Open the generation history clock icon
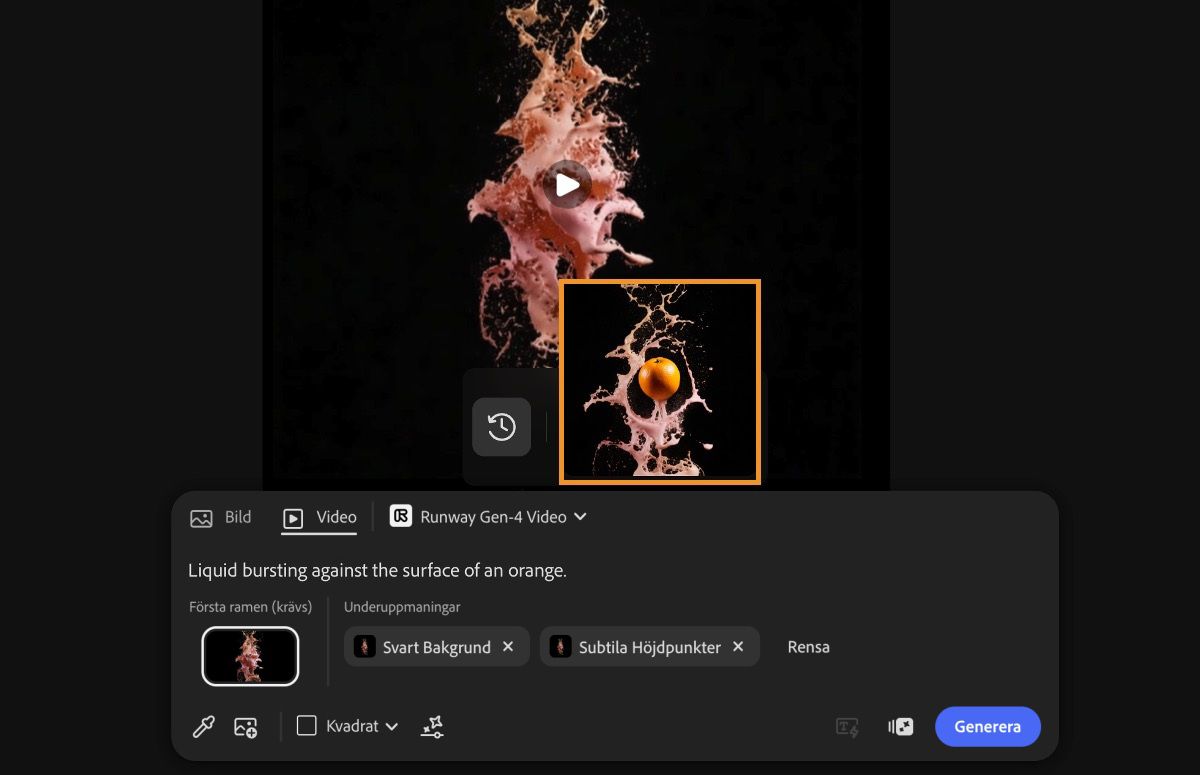 click(501, 427)
